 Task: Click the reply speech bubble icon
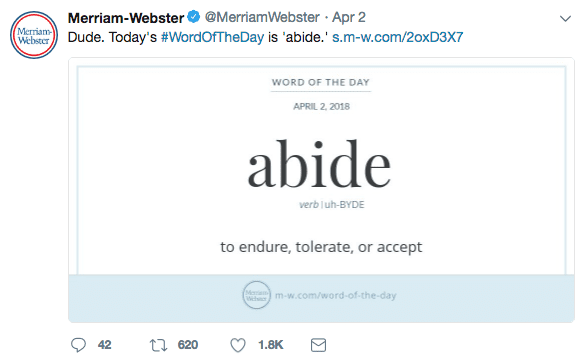pyautogui.click(x=78, y=345)
